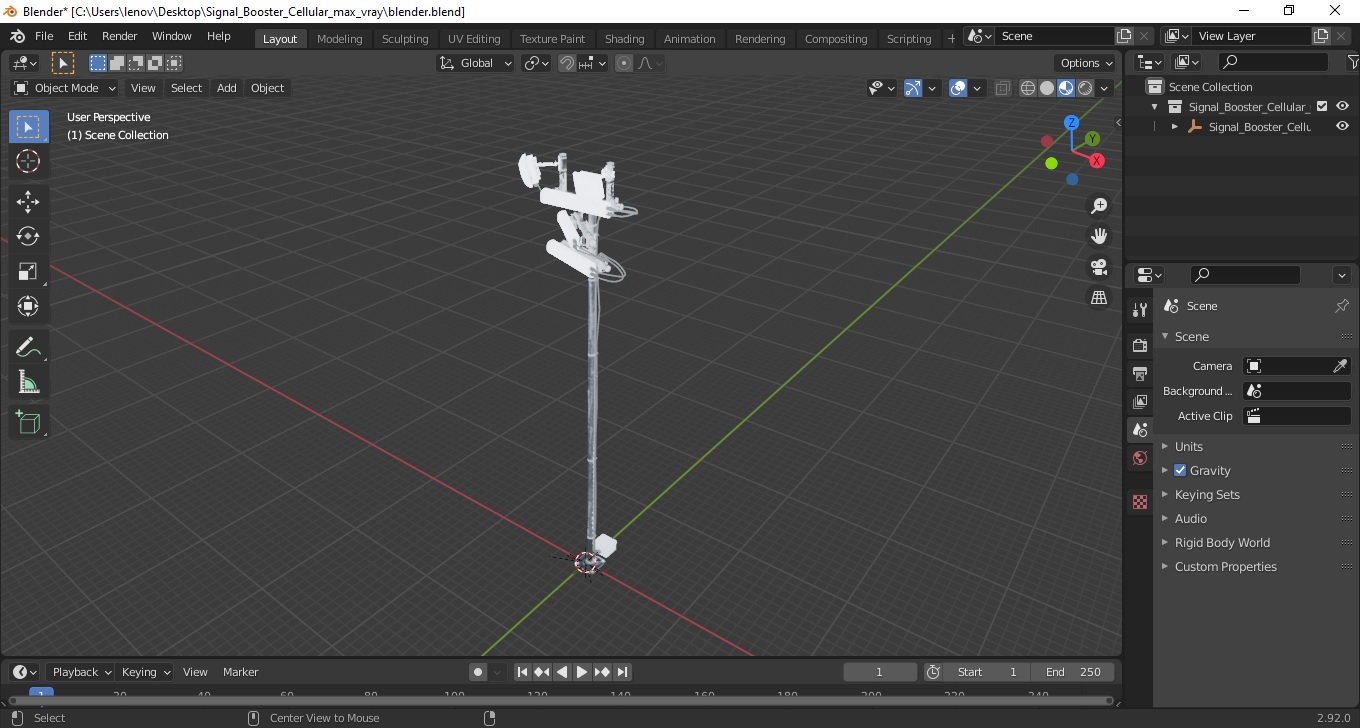Activate the Measure tool
The height and width of the screenshot is (728, 1360).
click(28, 382)
